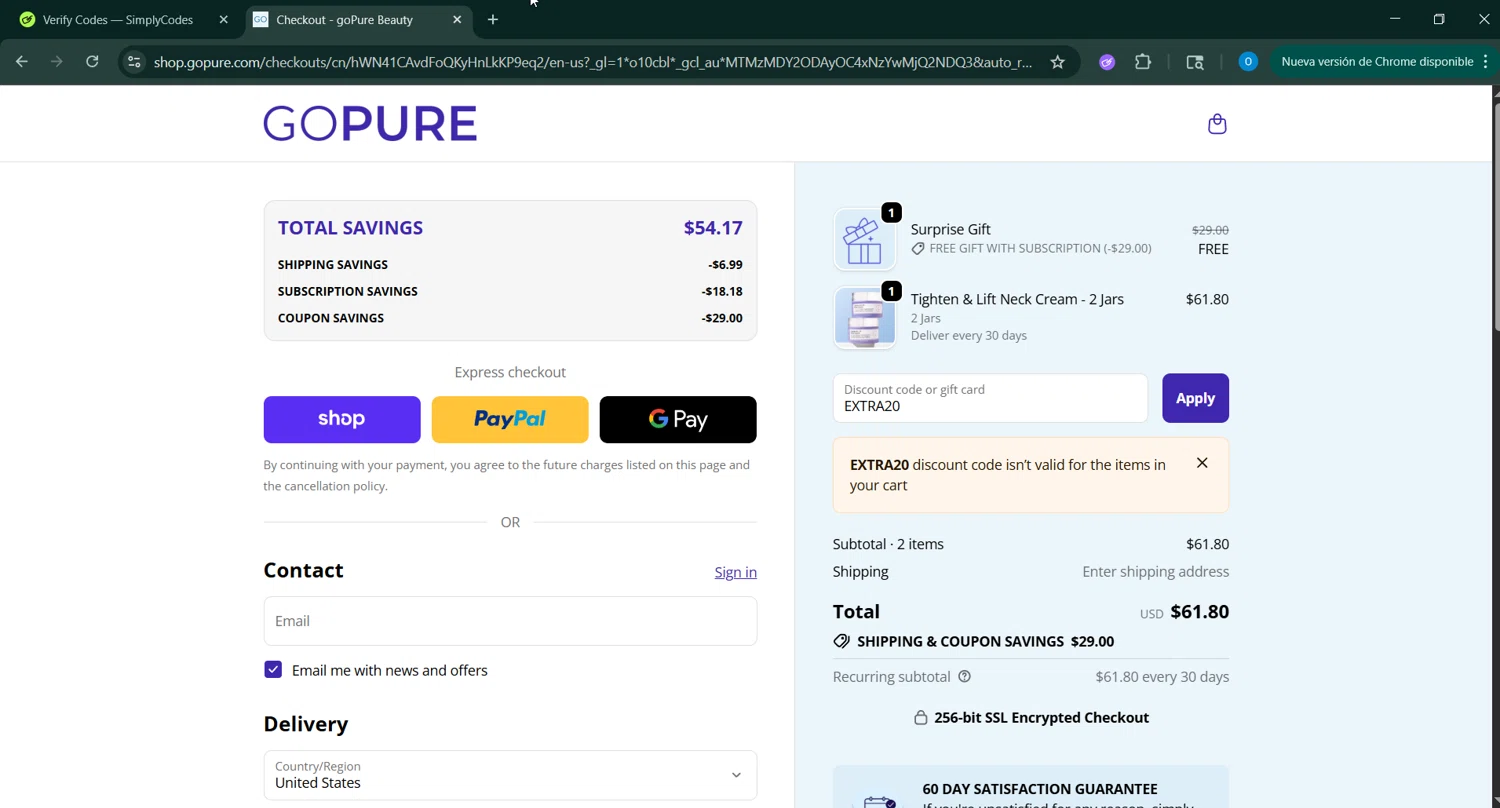The width and height of the screenshot is (1500, 808).
Task: Open the browser extensions puzzle icon
Action: click(1143, 62)
